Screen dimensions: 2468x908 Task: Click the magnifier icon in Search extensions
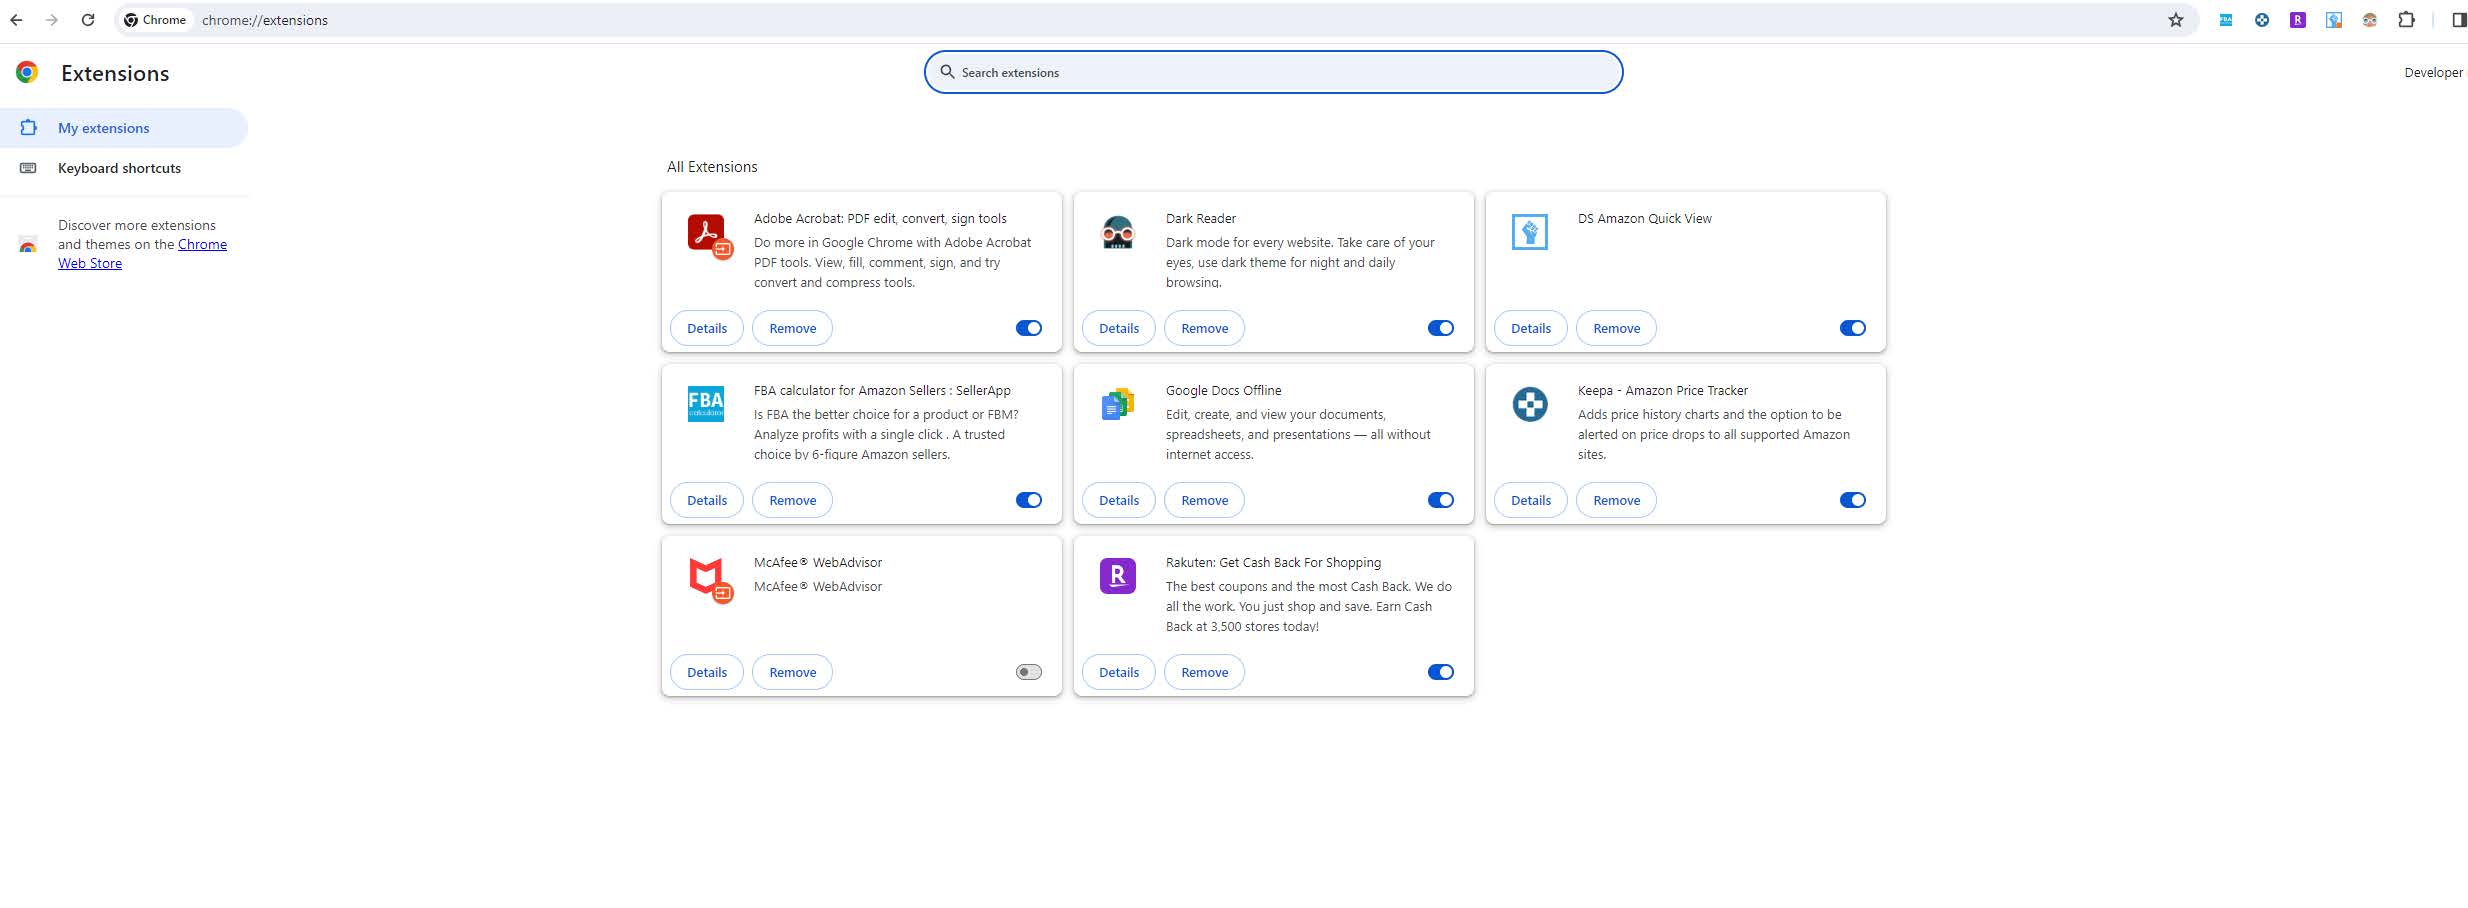[947, 72]
